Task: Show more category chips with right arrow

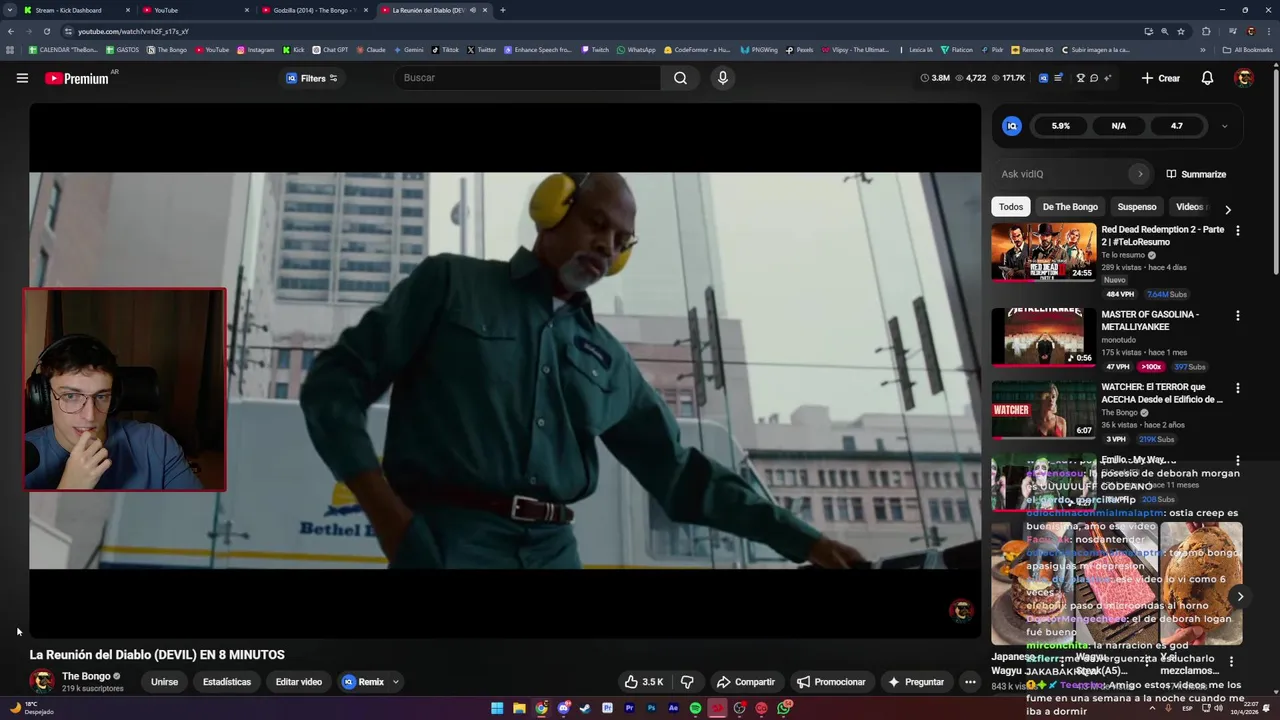Action: click(x=1228, y=209)
